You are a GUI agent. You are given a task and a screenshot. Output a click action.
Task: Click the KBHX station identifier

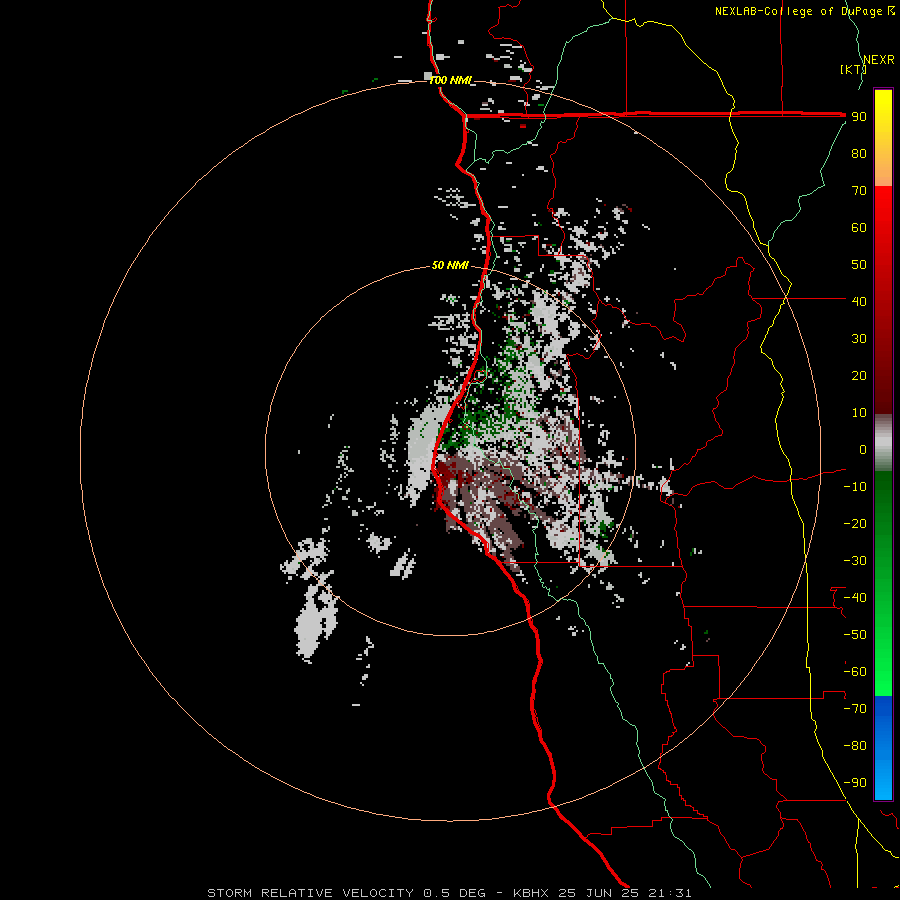[531, 893]
